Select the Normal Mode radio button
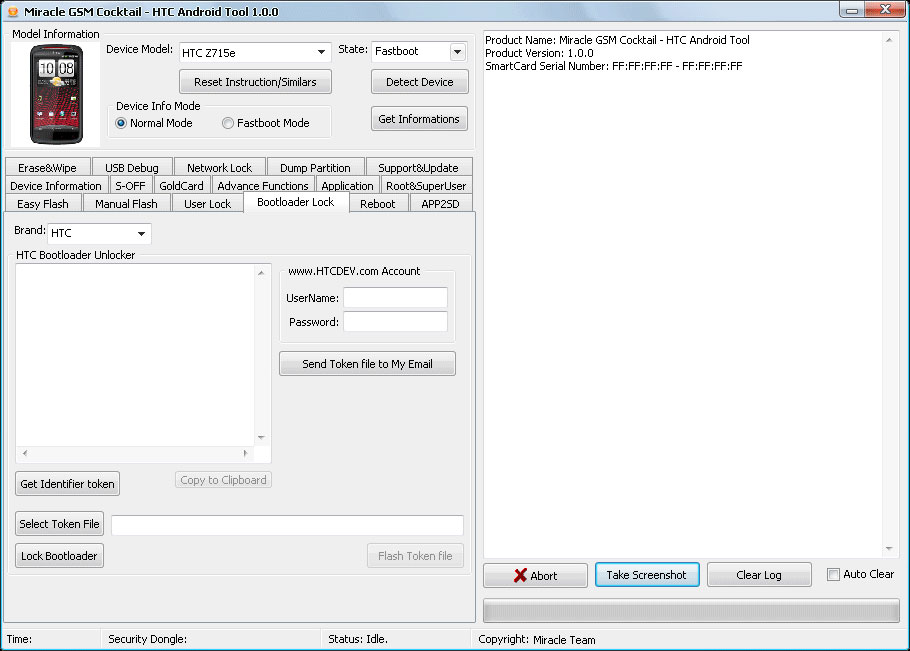 (121, 123)
